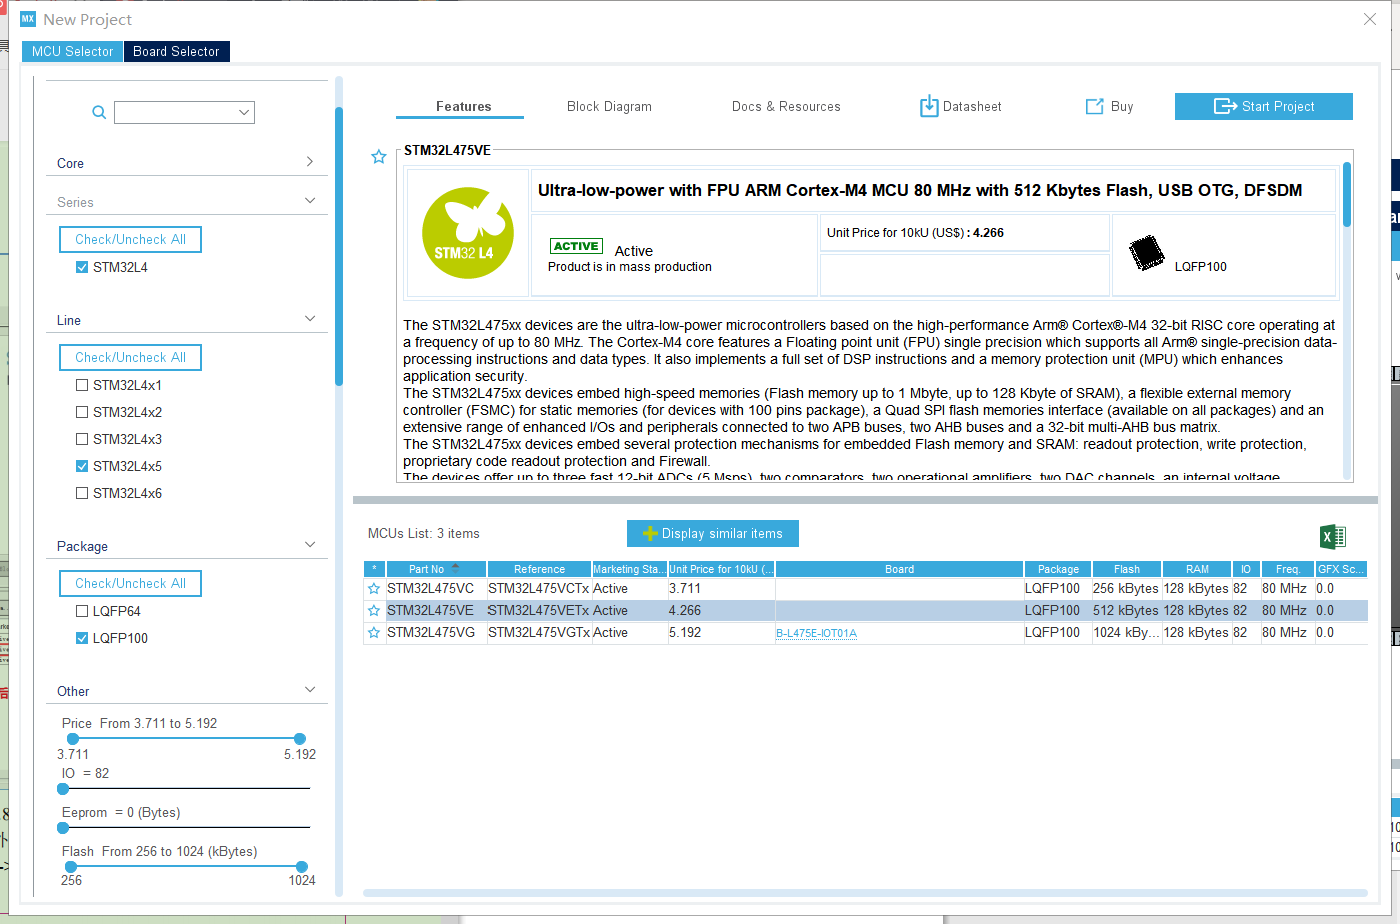Sort by the Package column header
The height and width of the screenshot is (924, 1400).
click(1058, 569)
